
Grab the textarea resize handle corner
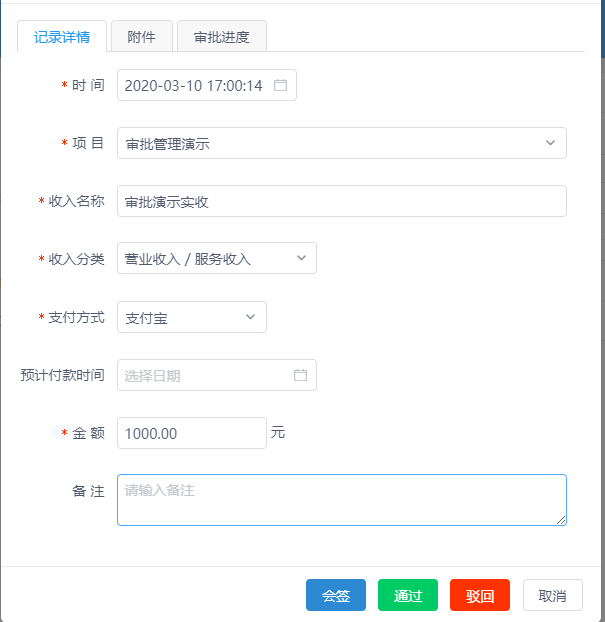coord(561,520)
